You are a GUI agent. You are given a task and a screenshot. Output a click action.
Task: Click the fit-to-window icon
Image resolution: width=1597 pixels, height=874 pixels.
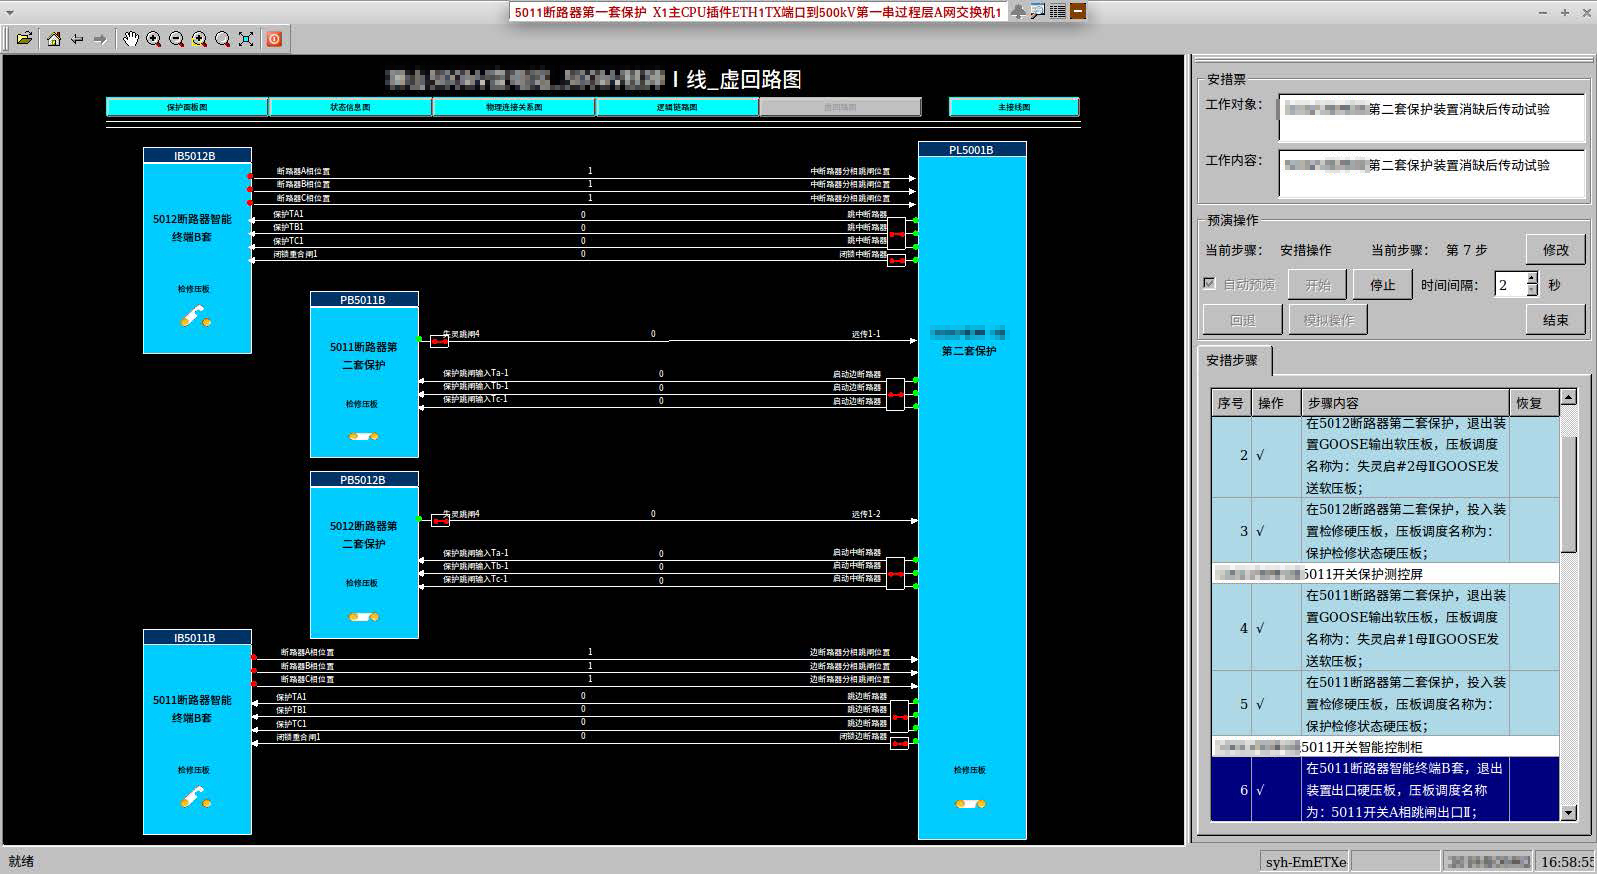point(246,39)
